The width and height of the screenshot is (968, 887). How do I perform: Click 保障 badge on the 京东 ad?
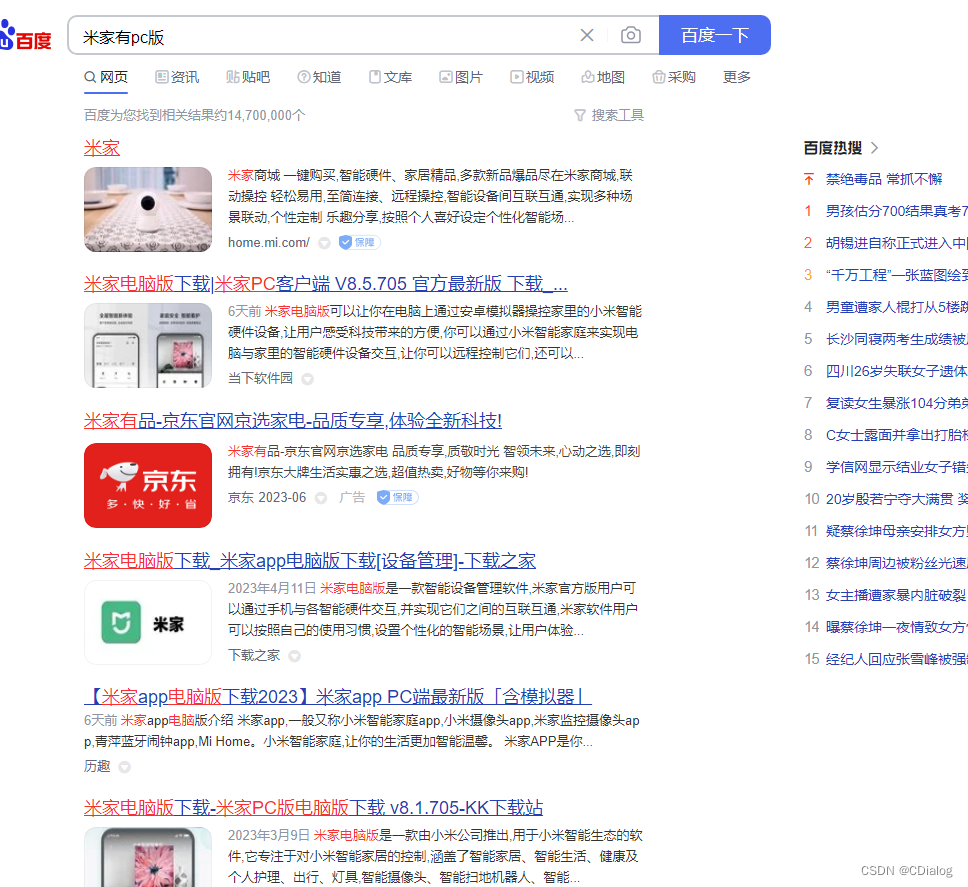tap(397, 498)
